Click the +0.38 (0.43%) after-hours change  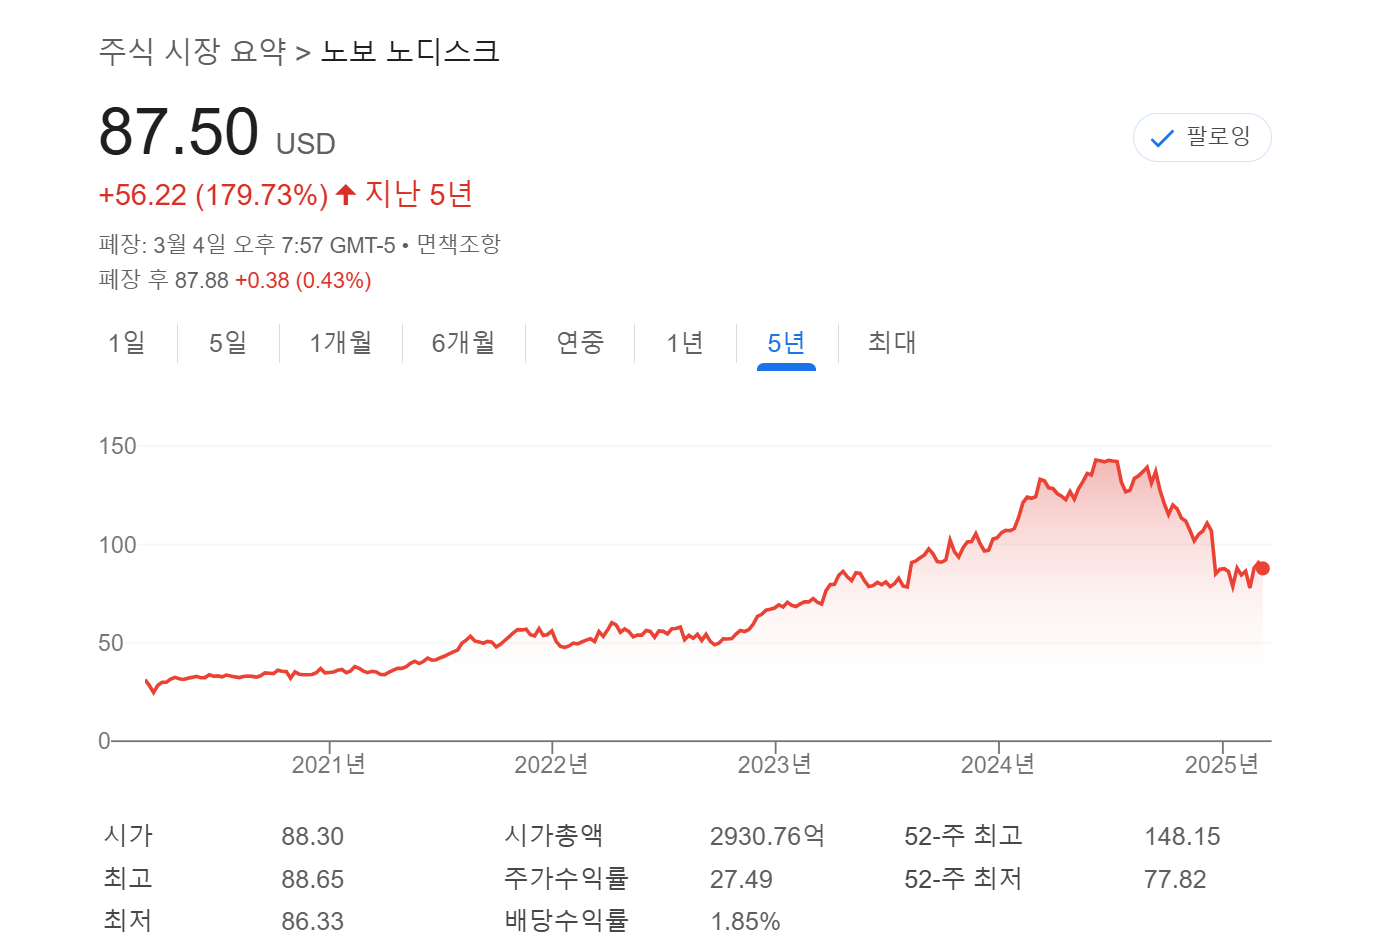point(303,280)
